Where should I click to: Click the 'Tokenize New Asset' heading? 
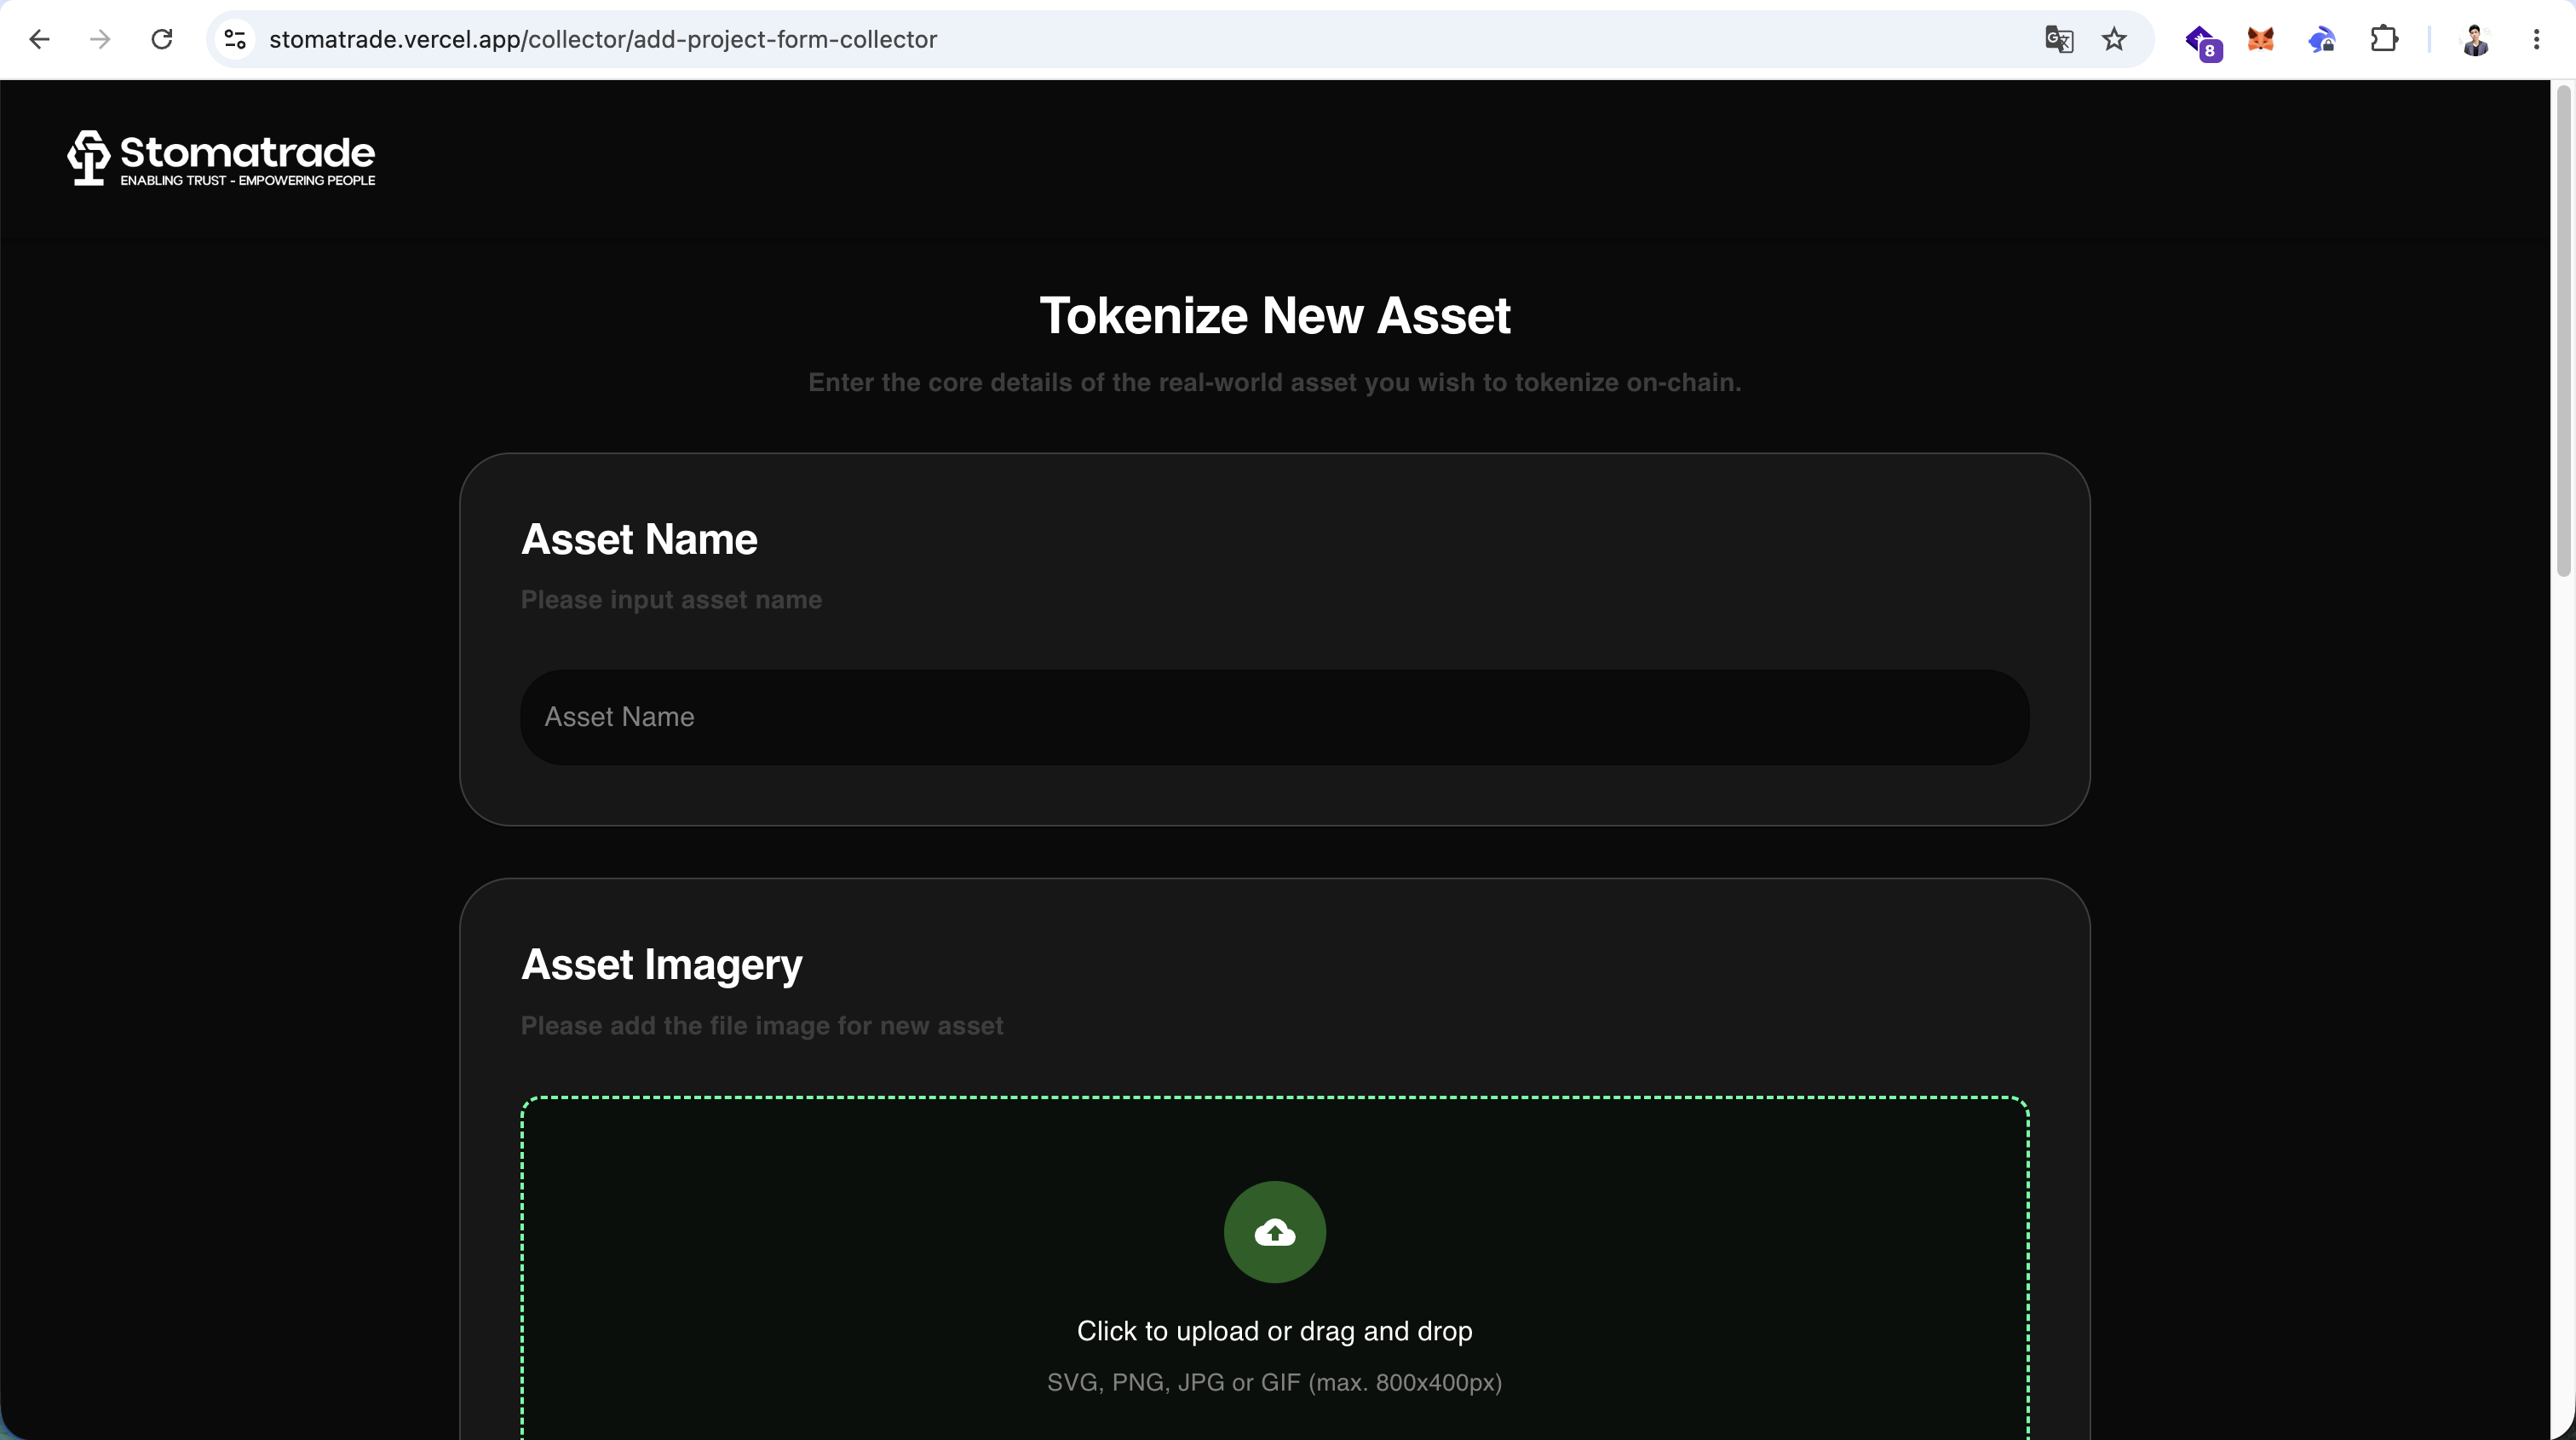pos(1275,316)
